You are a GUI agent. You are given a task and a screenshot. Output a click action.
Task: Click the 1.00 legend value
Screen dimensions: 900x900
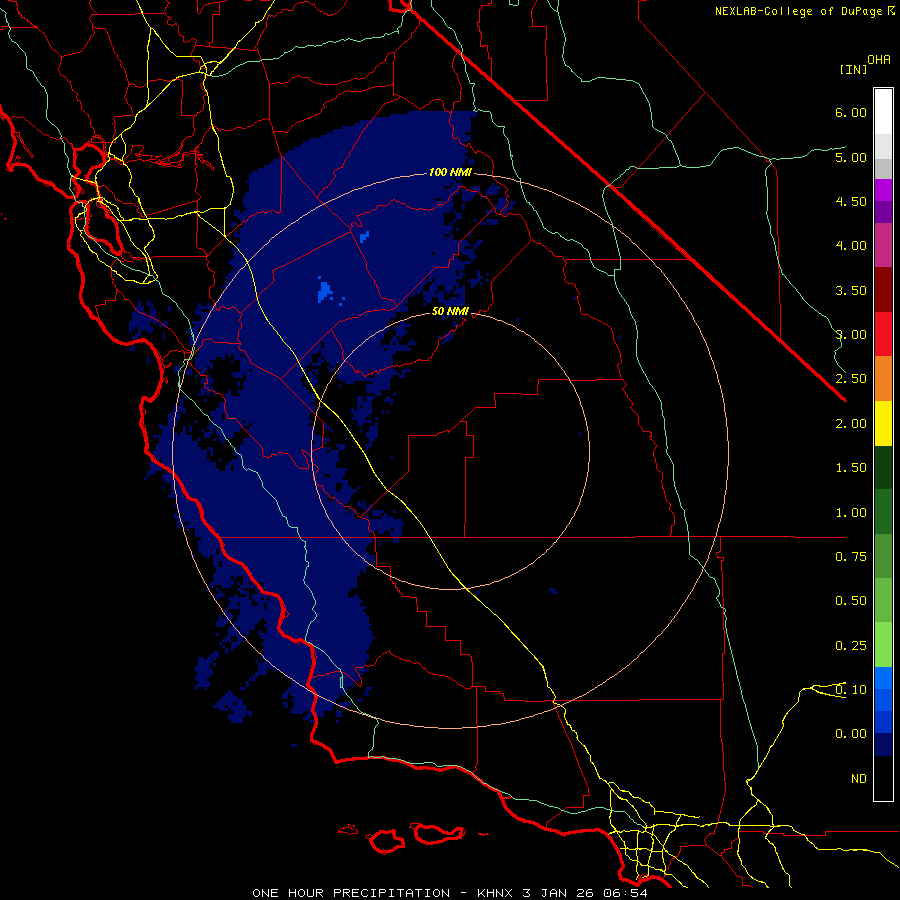tap(851, 513)
